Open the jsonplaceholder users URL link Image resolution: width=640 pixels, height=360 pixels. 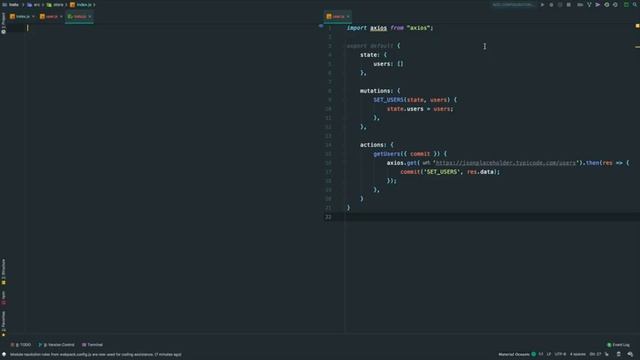tap(505, 163)
